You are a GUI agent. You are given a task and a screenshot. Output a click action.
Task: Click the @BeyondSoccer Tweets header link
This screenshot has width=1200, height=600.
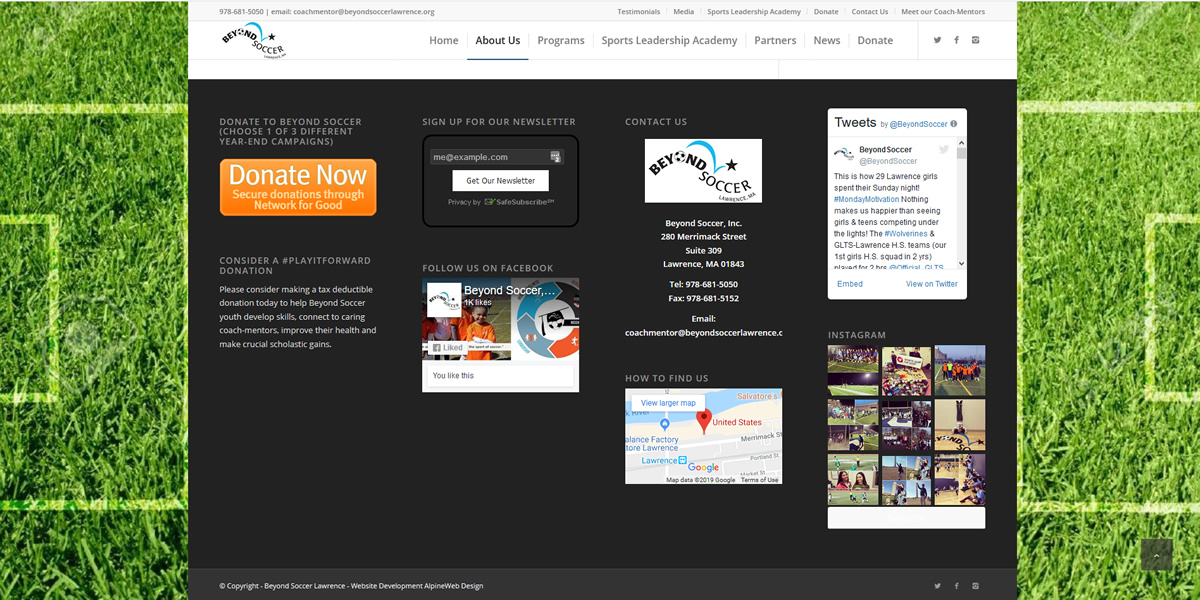point(919,124)
